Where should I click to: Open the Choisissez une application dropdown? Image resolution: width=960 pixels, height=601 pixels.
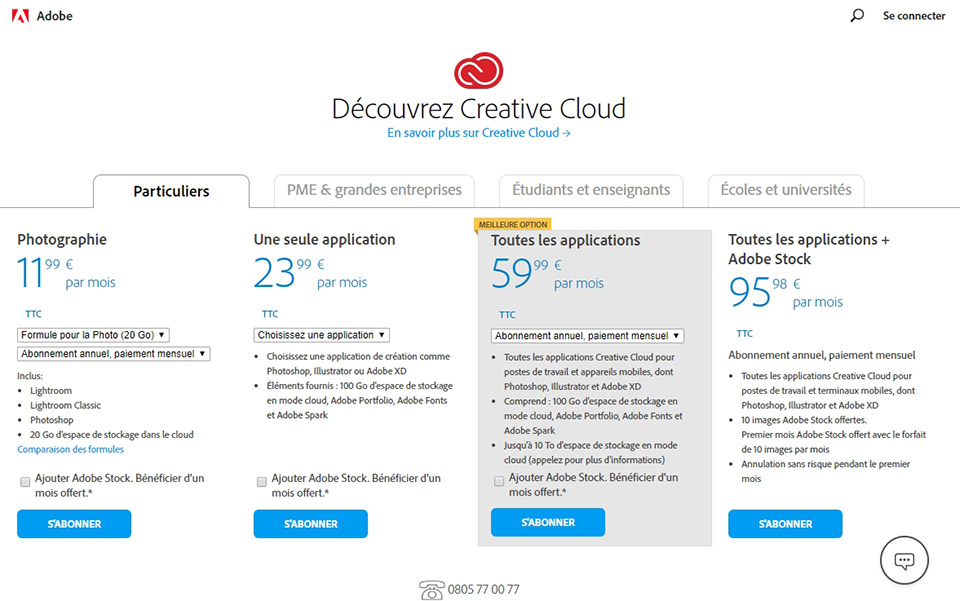[321, 335]
